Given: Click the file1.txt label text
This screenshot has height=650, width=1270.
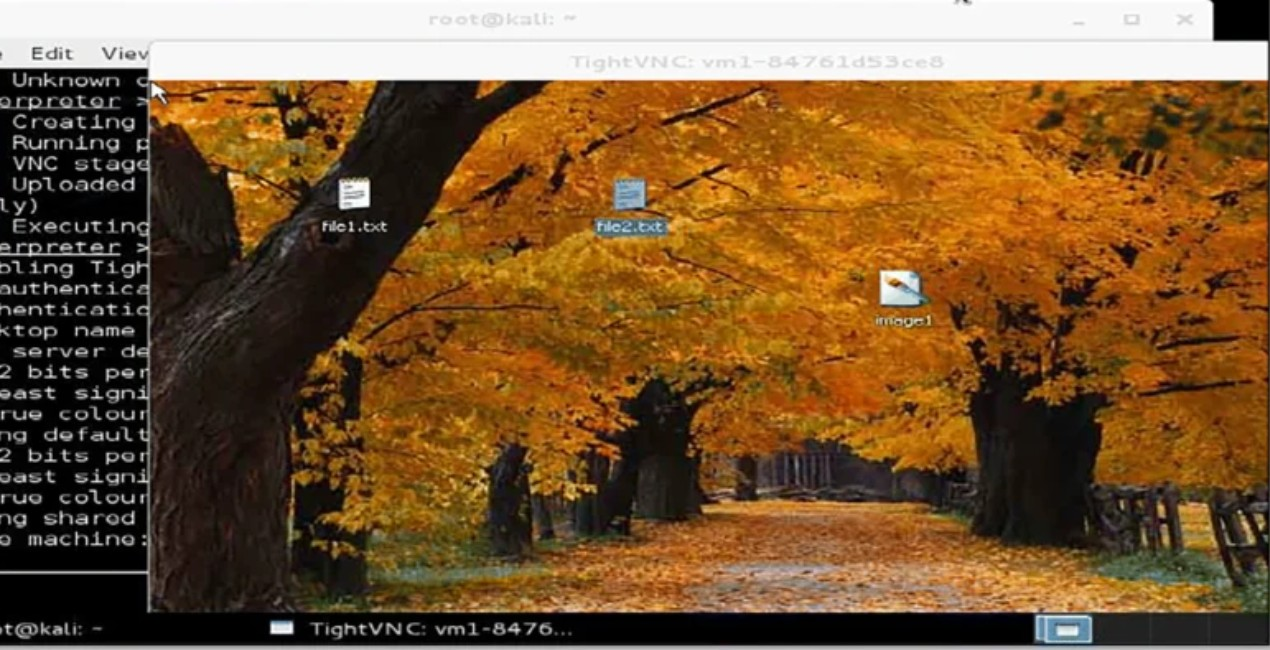Looking at the screenshot, I should pyautogui.click(x=354, y=226).
